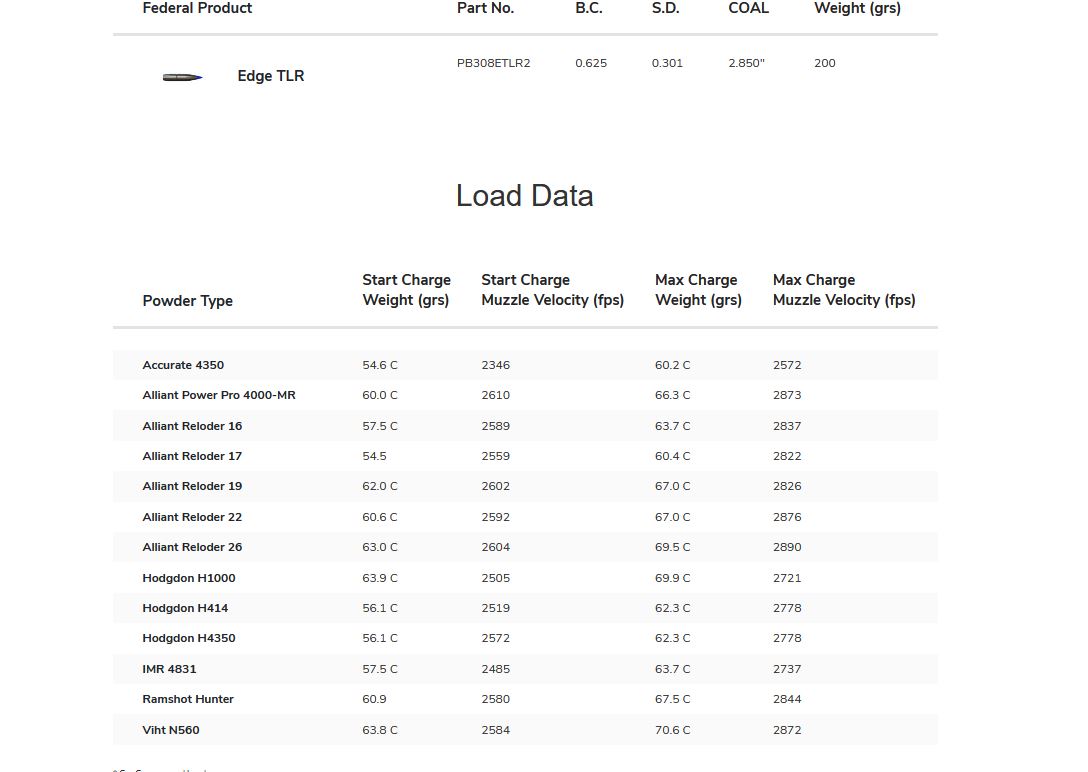Select the Viht N560 row label
The image size is (1088, 772).
pyautogui.click(x=171, y=730)
